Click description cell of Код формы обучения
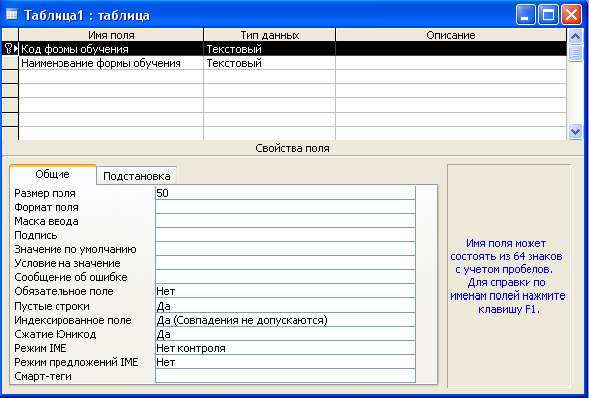The image size is (589, 398). pyautogui.click(x=451, y=49)
